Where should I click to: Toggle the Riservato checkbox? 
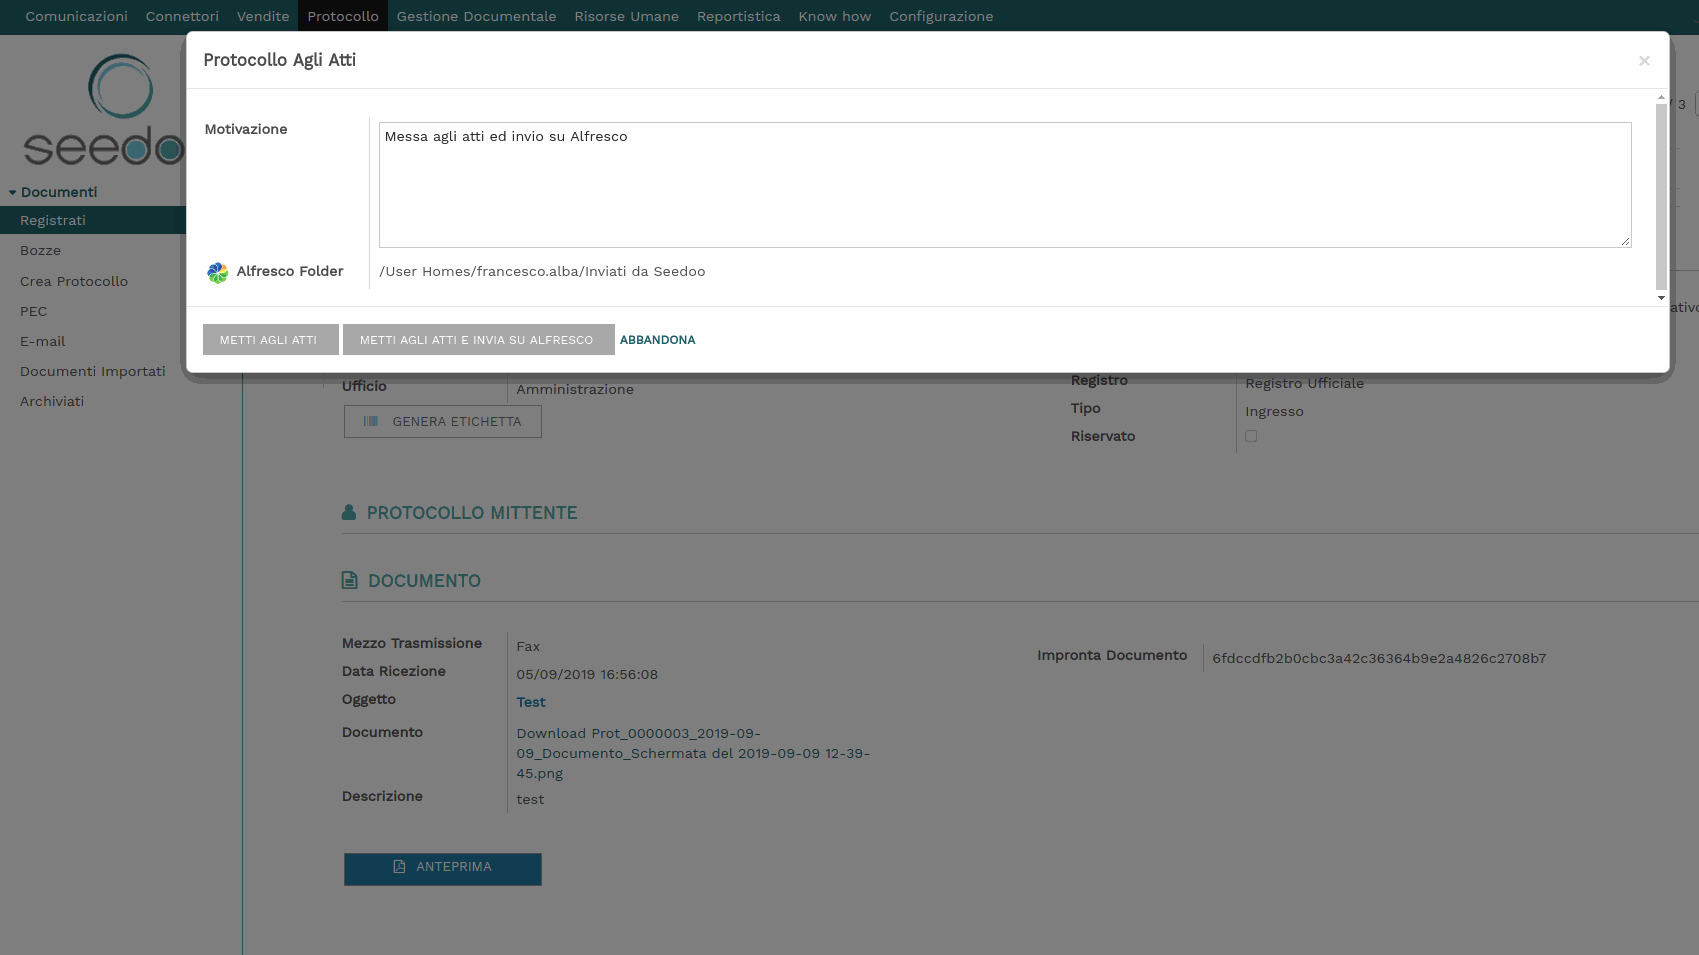[x=1251, y=436]
